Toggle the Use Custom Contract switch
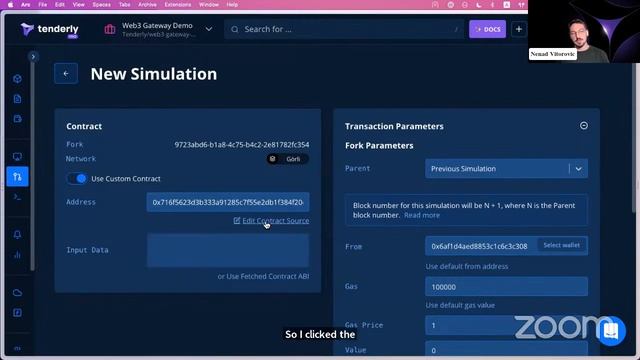 (77, 178)
